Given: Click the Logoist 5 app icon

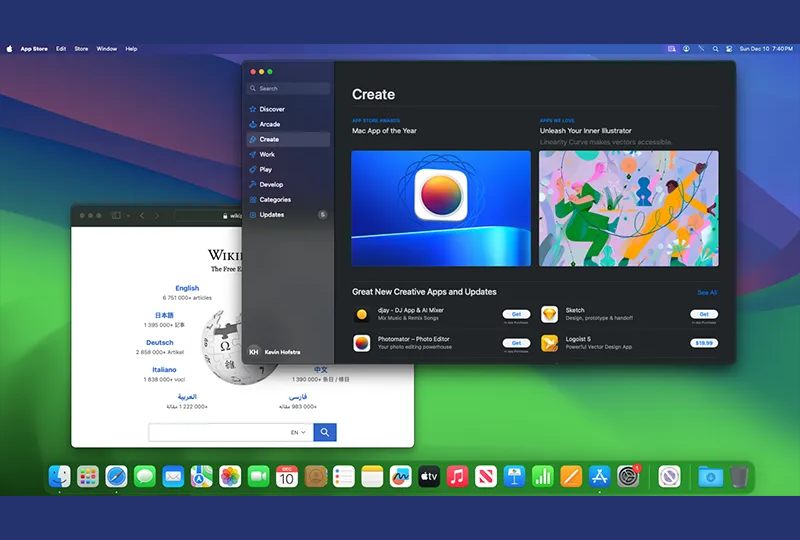Looking at the screenshot, I should pos(549,343).
